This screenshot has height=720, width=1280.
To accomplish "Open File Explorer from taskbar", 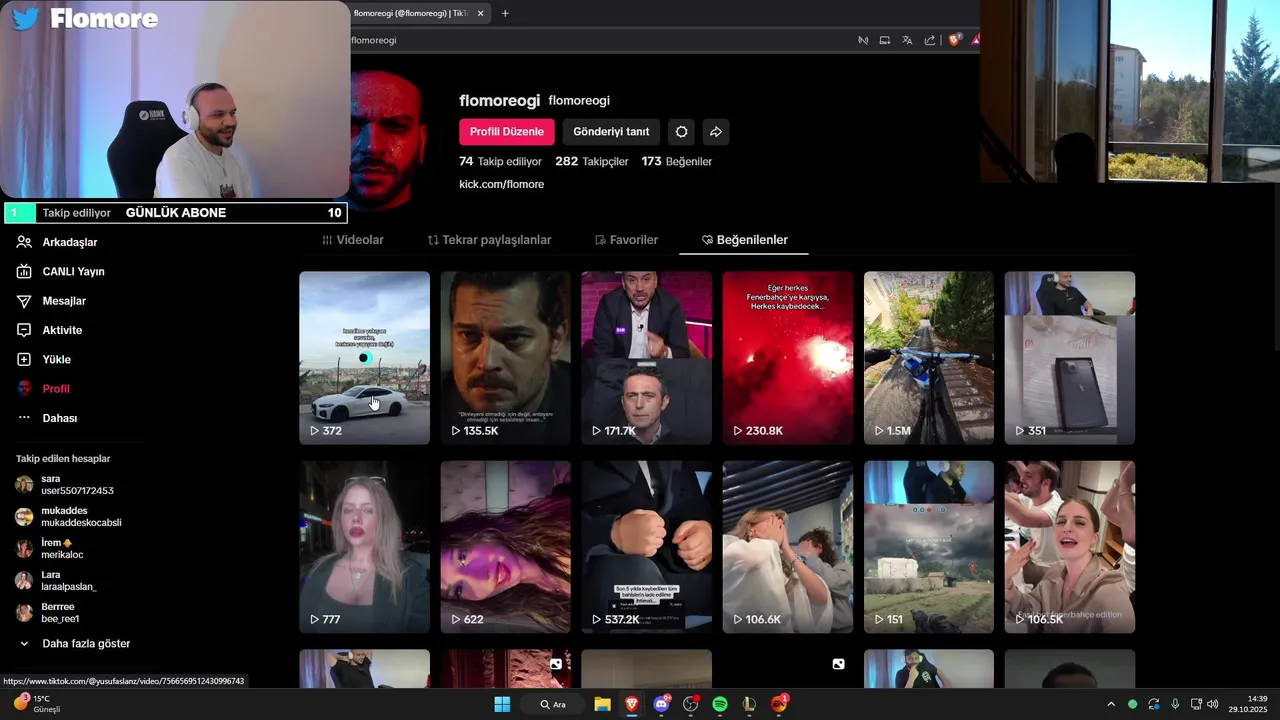I will pyautogui.click(x=602, y=704).
